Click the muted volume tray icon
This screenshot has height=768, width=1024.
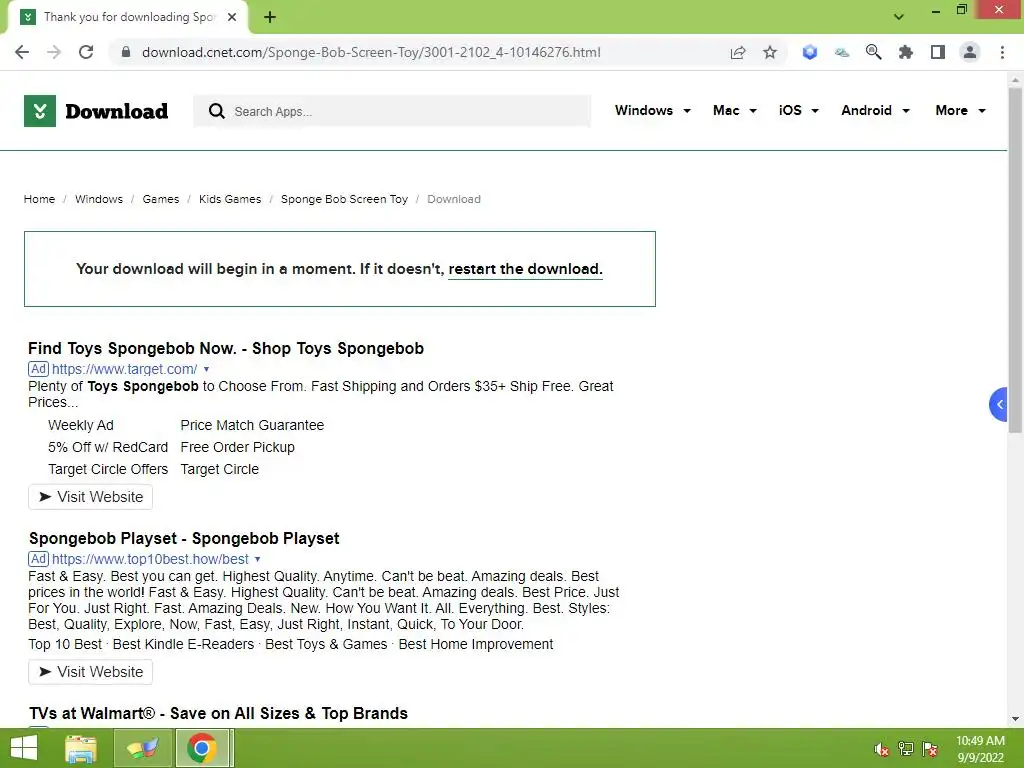point(882,749)
